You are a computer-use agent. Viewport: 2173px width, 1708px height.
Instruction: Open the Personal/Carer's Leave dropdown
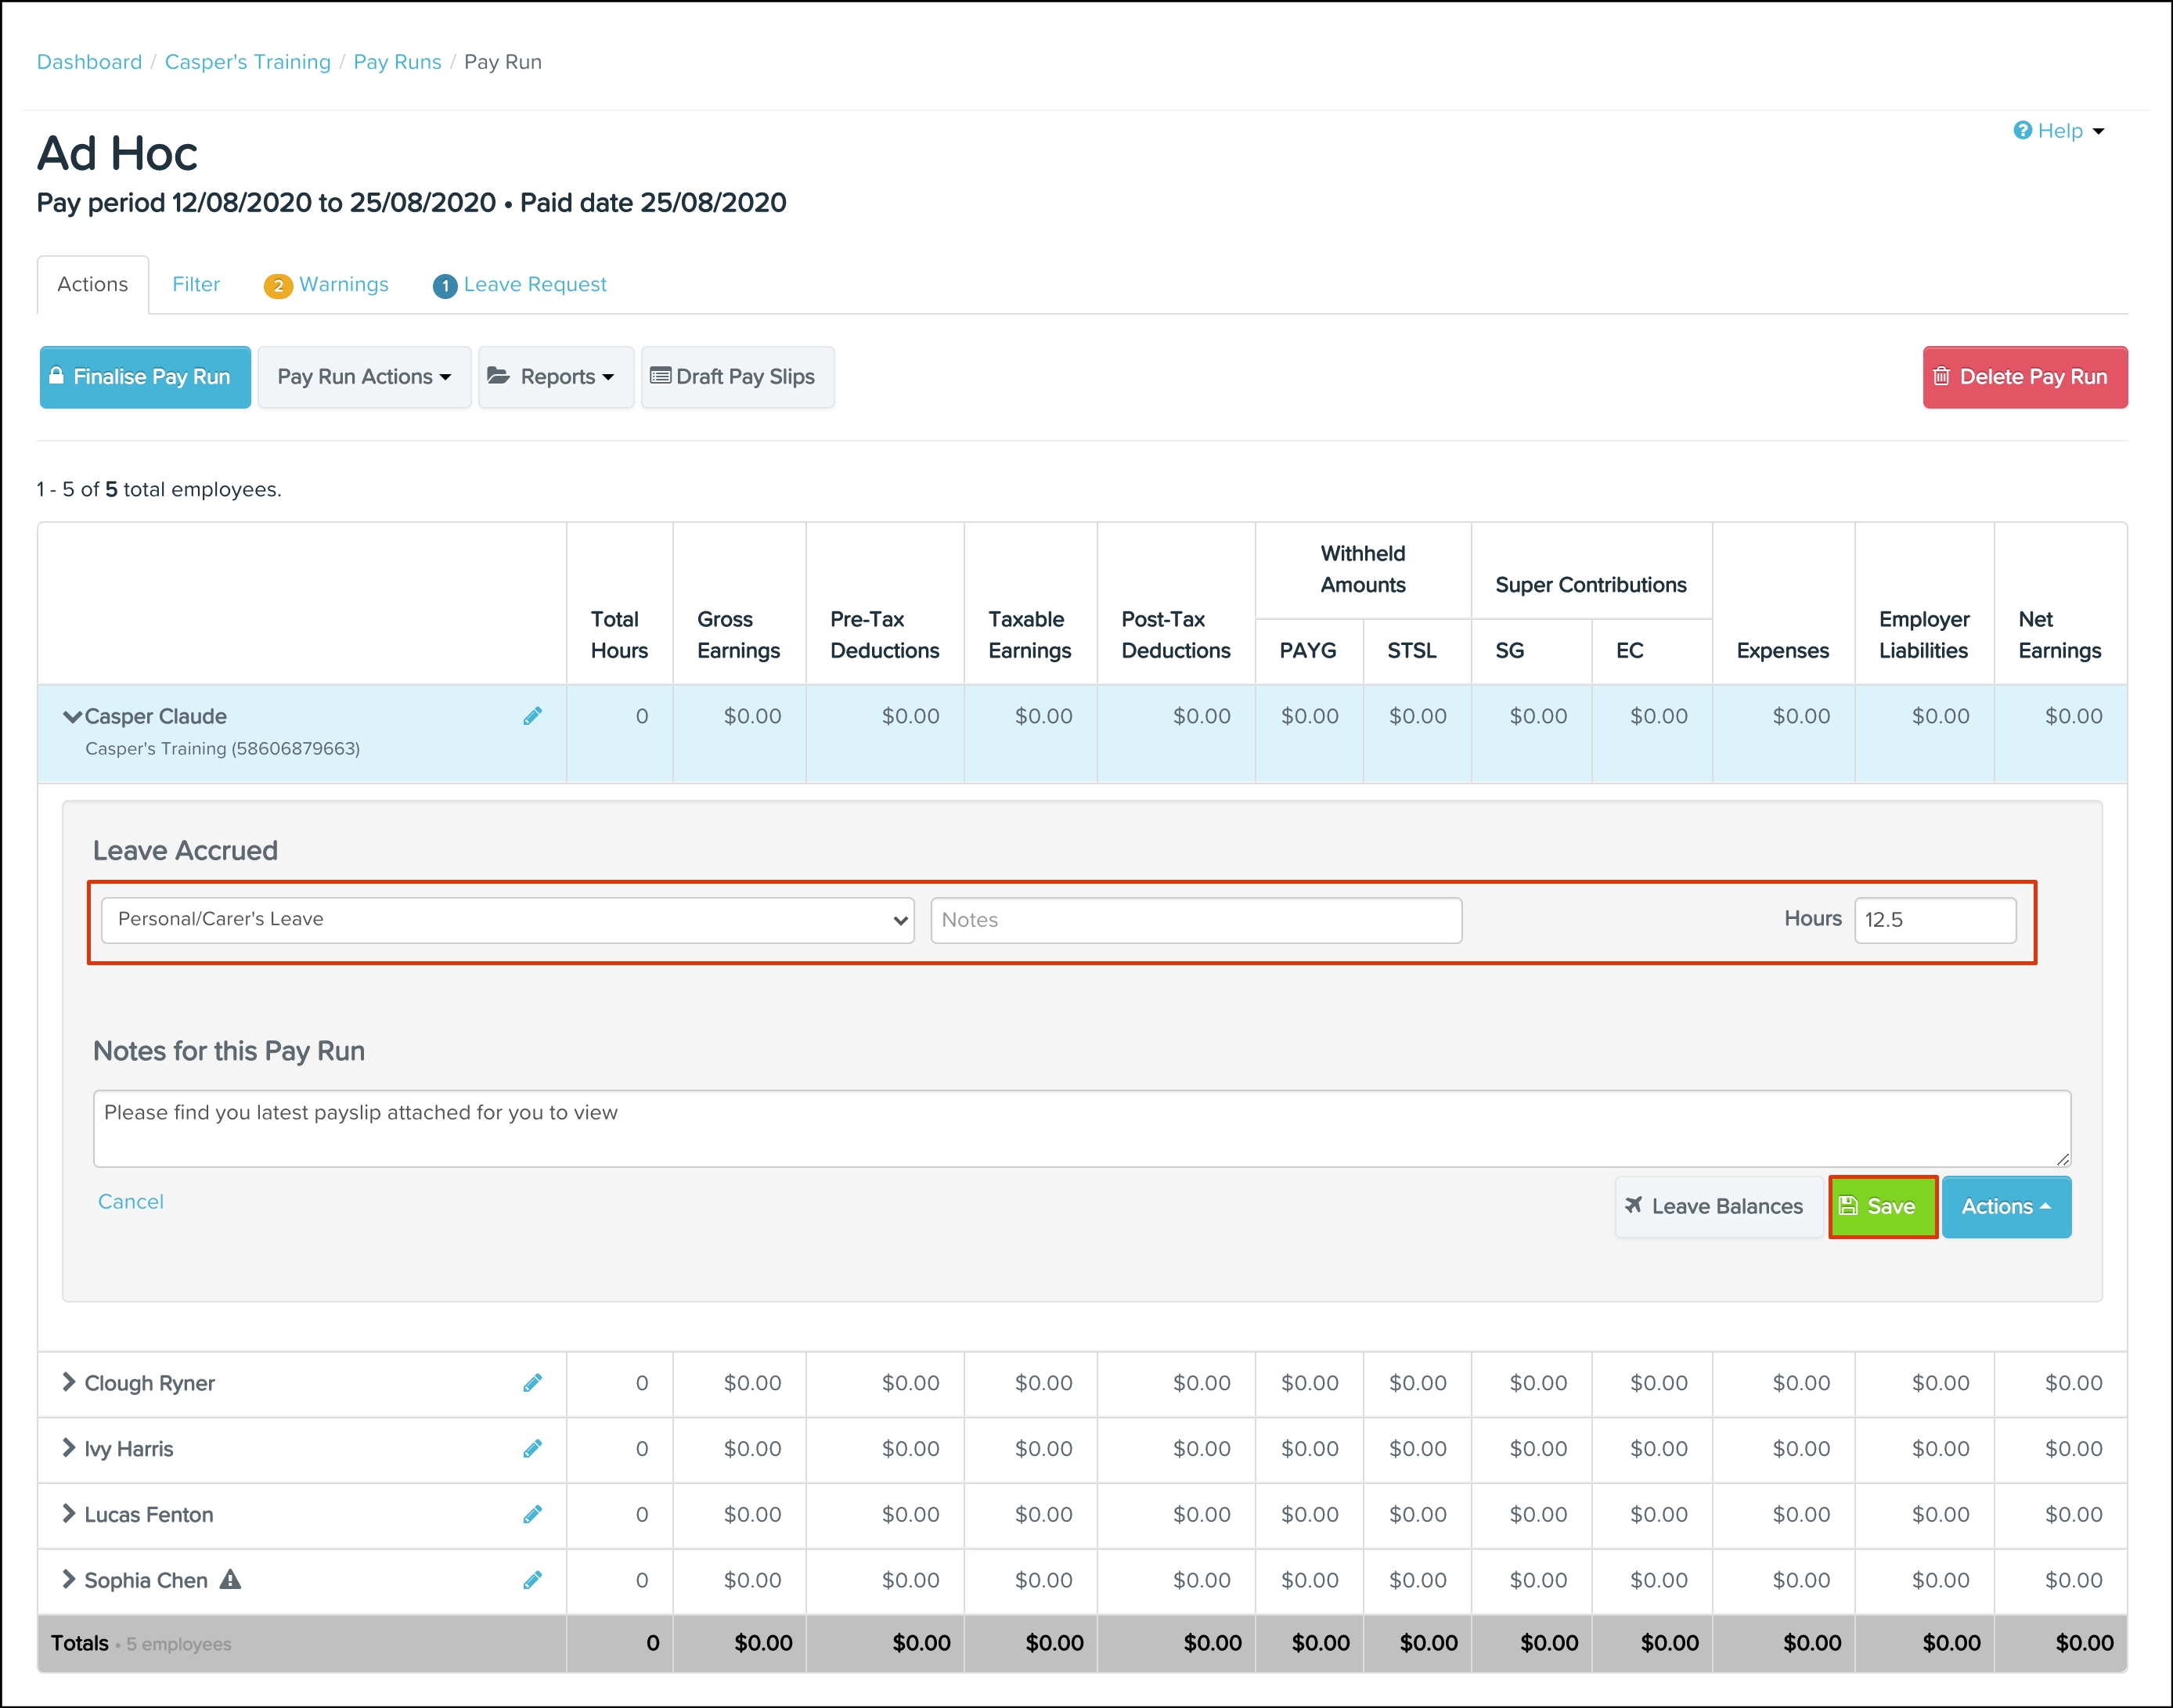(x=507, y=920)
